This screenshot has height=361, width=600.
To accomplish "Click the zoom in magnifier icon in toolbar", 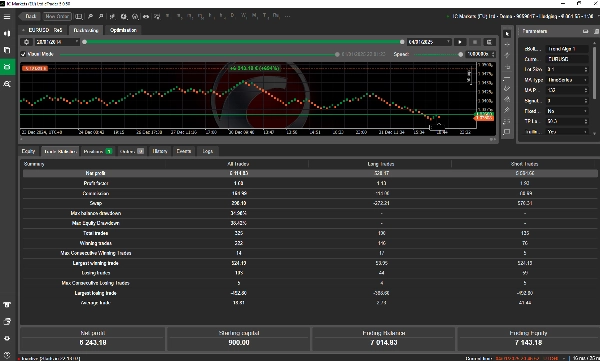I will tap(90, 16).
